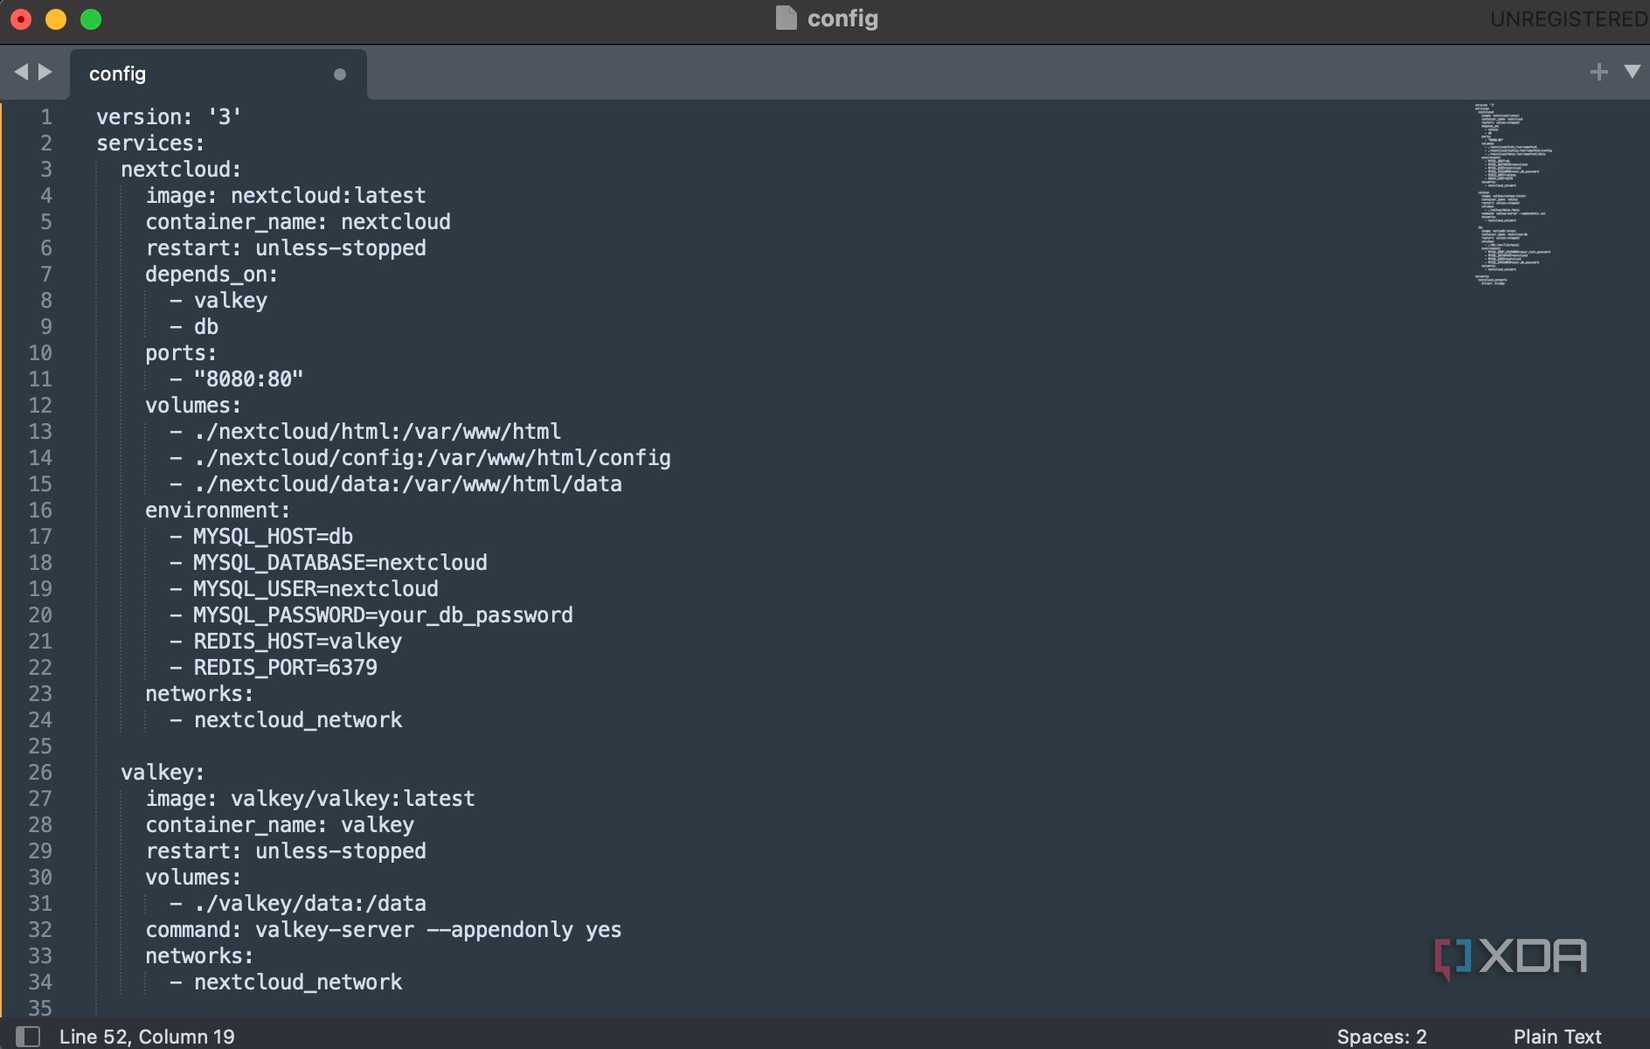Image resolution: width=1650 pixels, height=1049 pixels.
Task: Click Line 52, Column 19 status entry
Action: coord(147,1037)
